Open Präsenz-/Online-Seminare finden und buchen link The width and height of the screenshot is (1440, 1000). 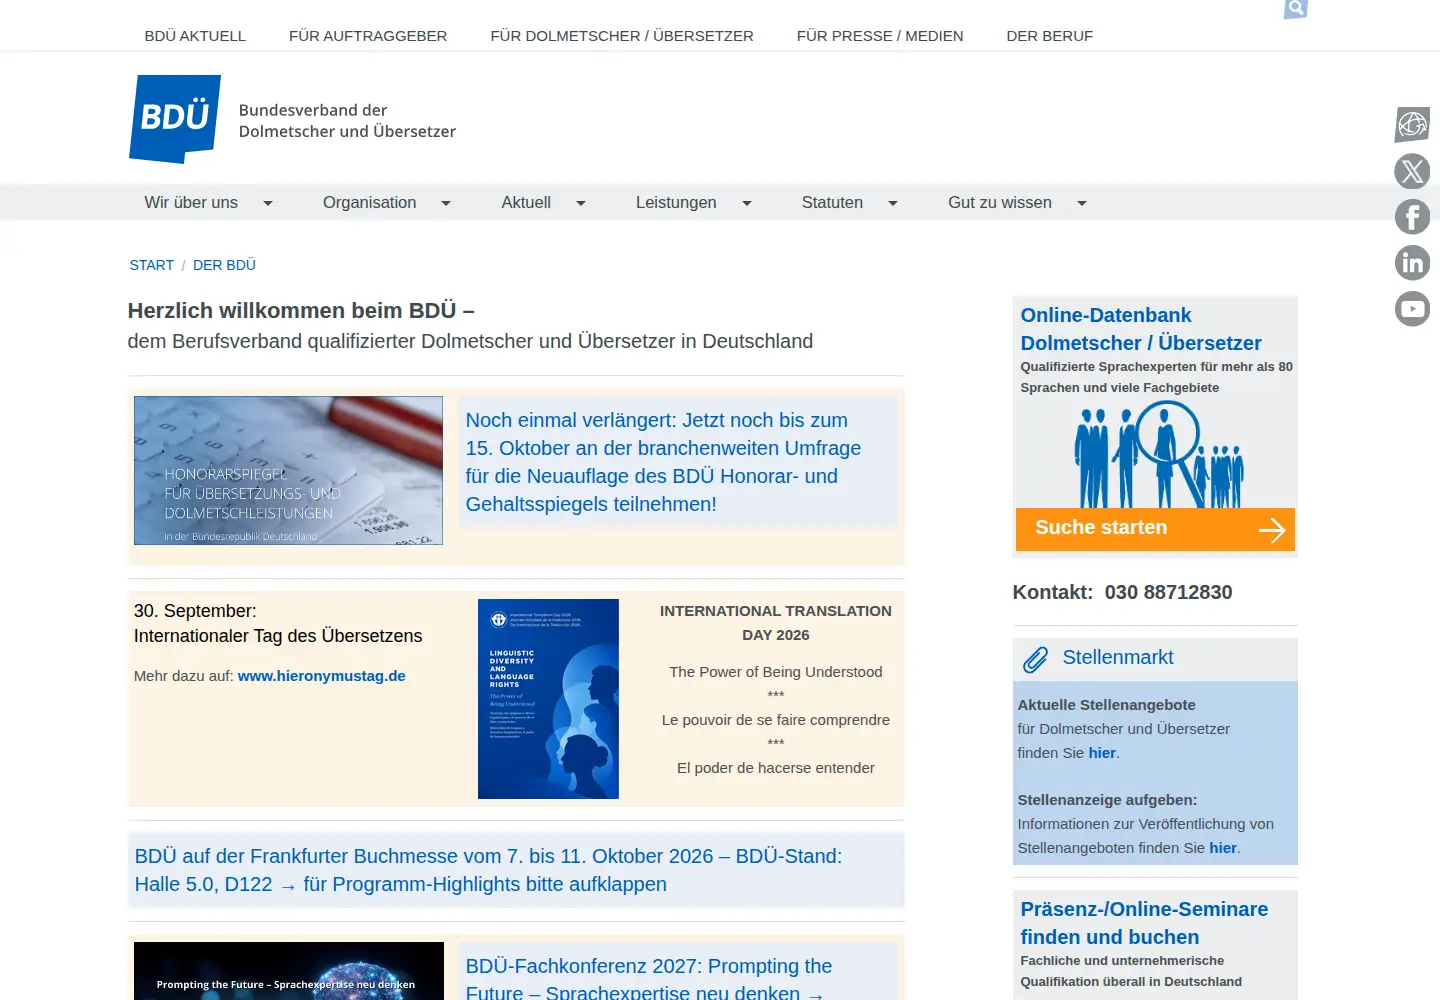1144,923
